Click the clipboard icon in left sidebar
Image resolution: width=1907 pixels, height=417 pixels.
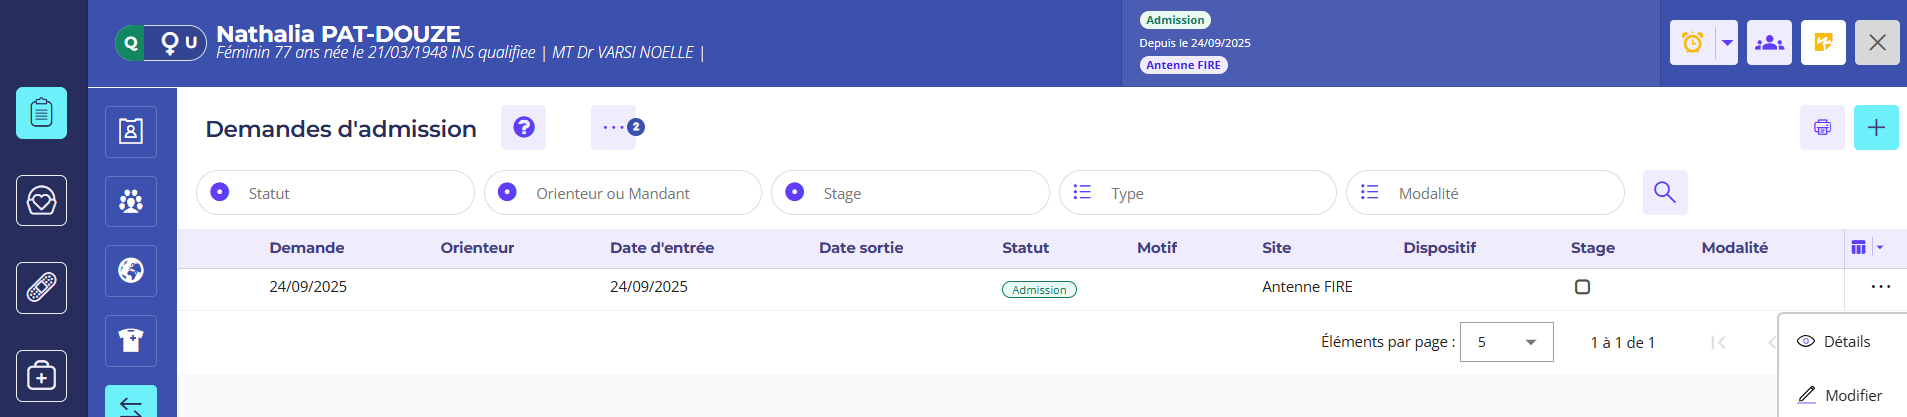click(x=41, y=113)
